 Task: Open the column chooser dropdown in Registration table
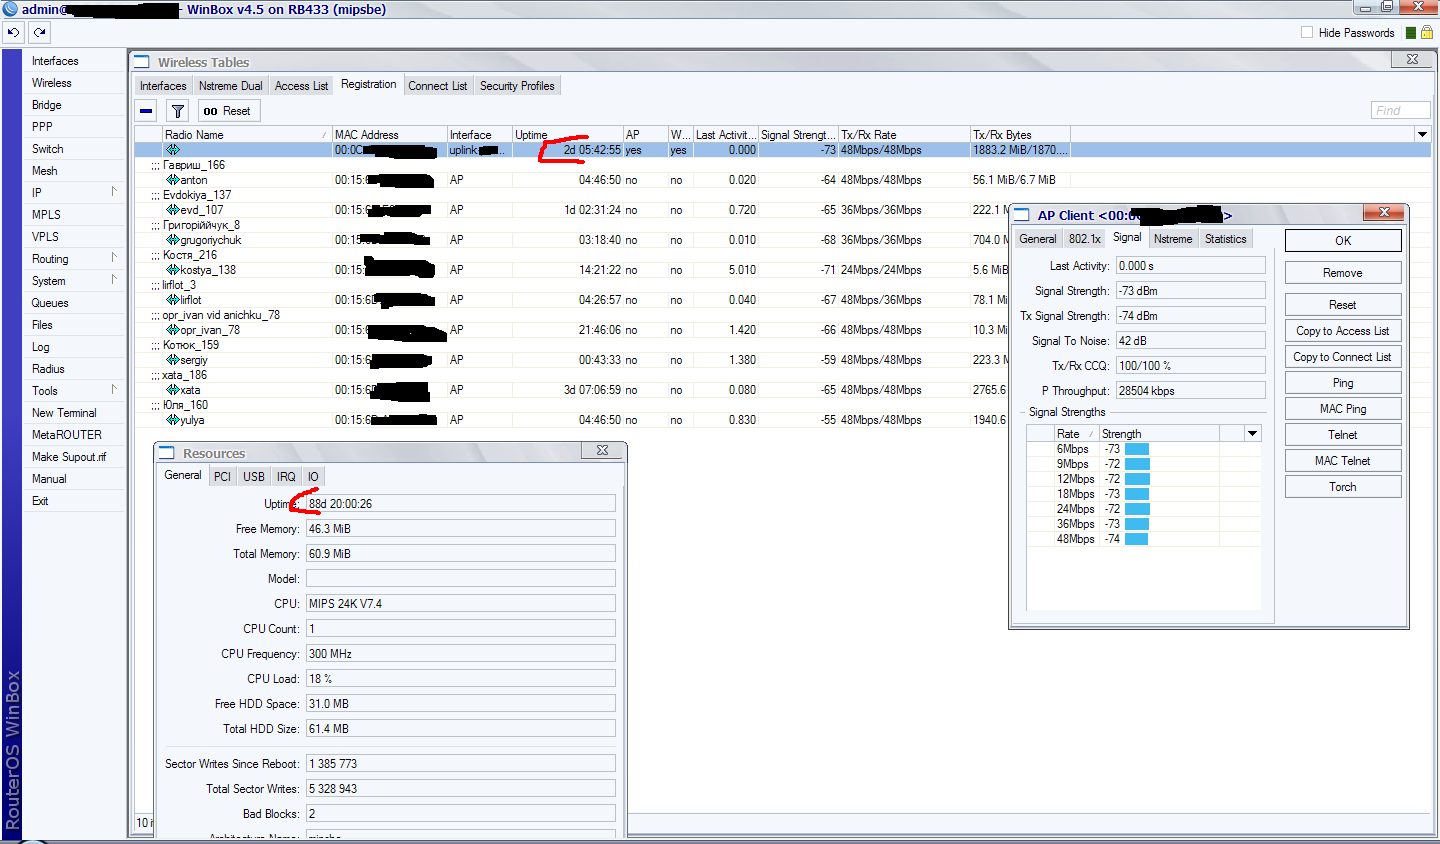click(x=1422, y=134)
